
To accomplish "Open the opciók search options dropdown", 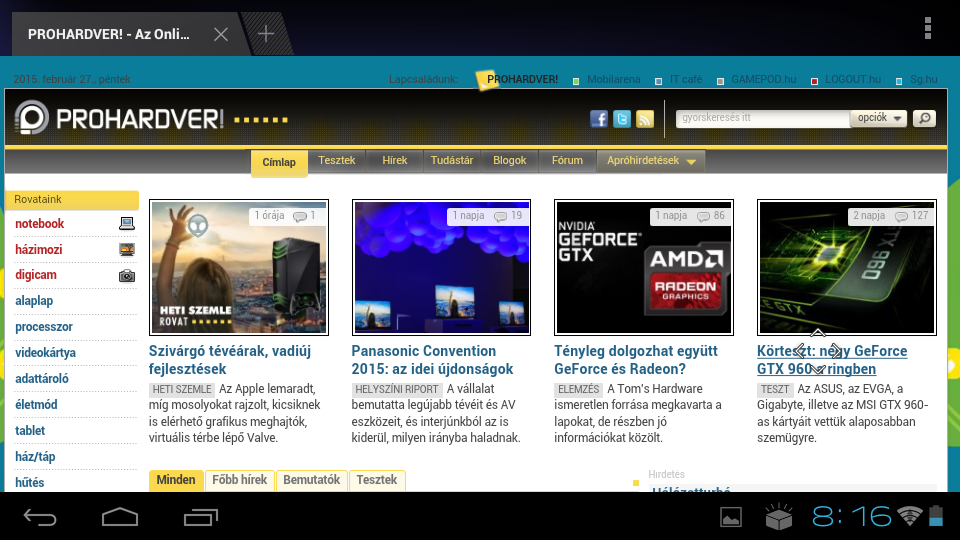I will [x=879, y=118].
